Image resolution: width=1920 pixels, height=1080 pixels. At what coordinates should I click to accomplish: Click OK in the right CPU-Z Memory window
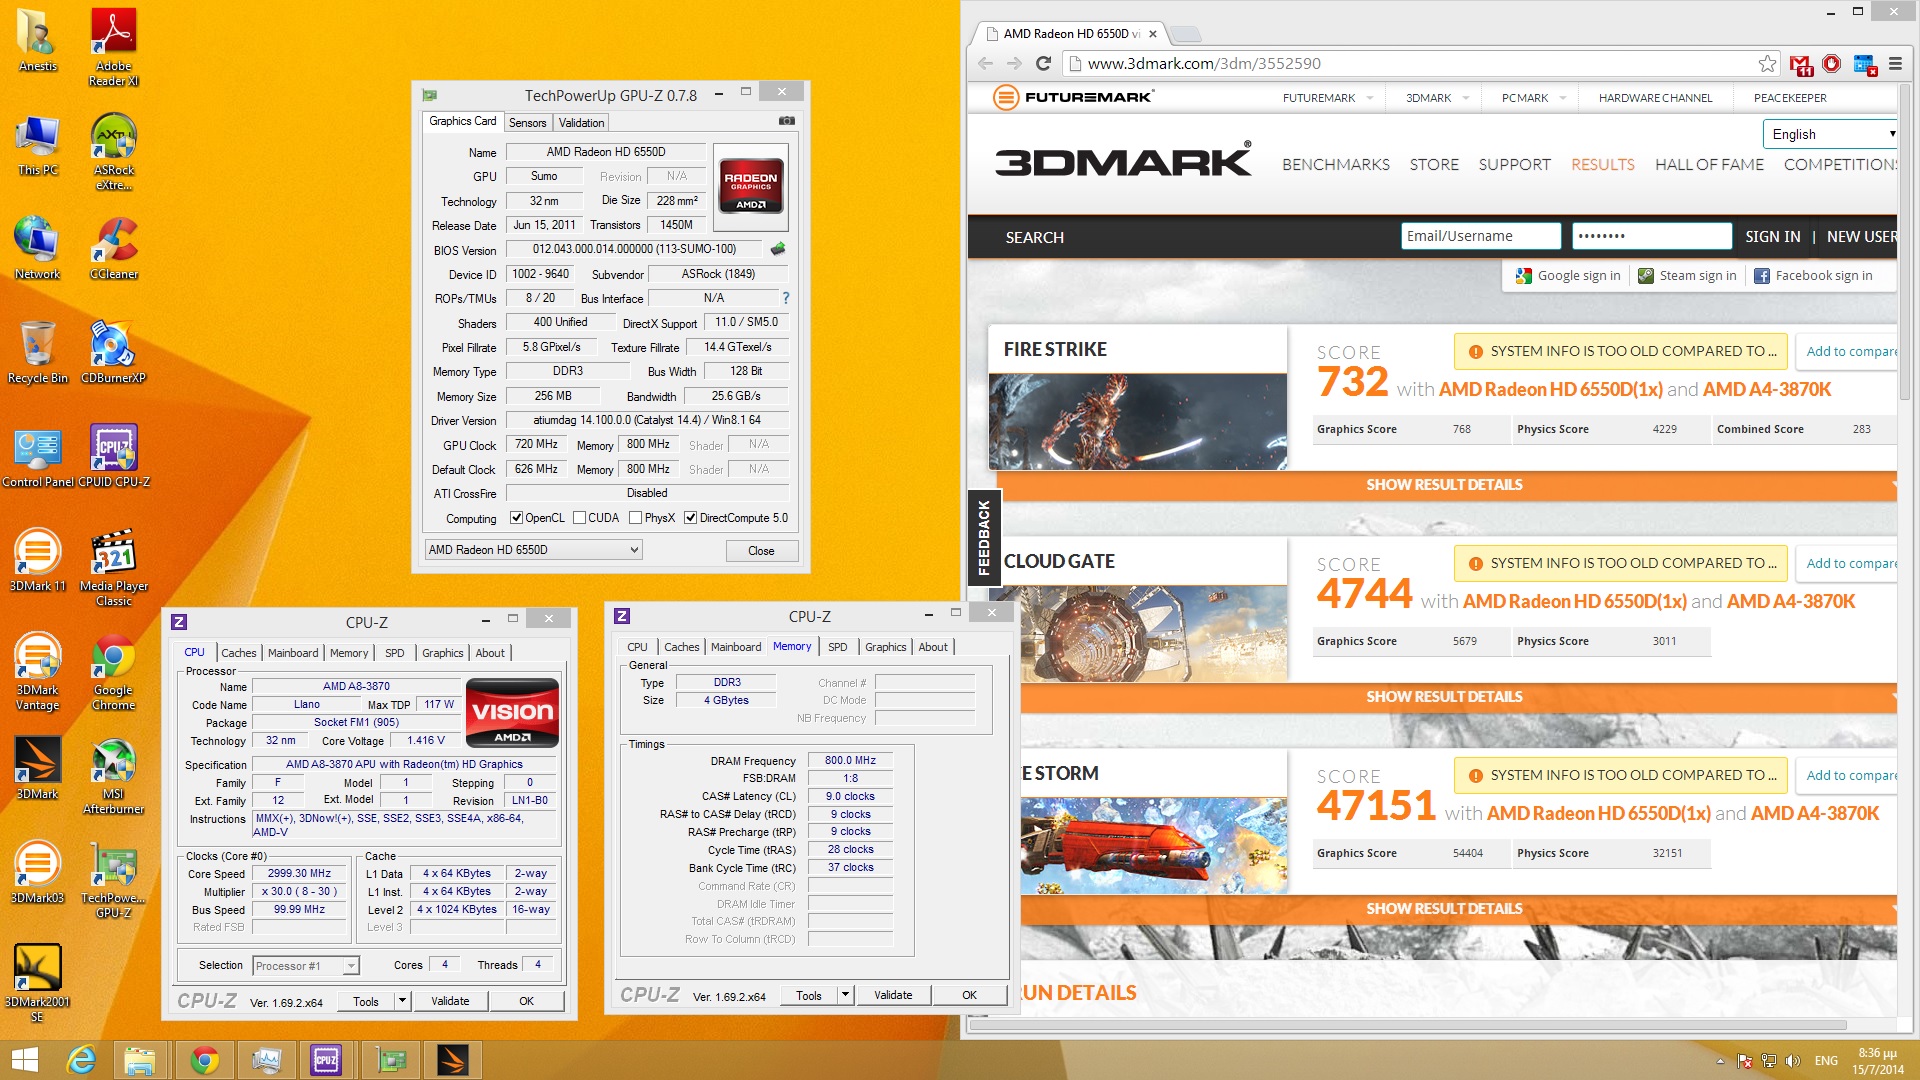969,995
